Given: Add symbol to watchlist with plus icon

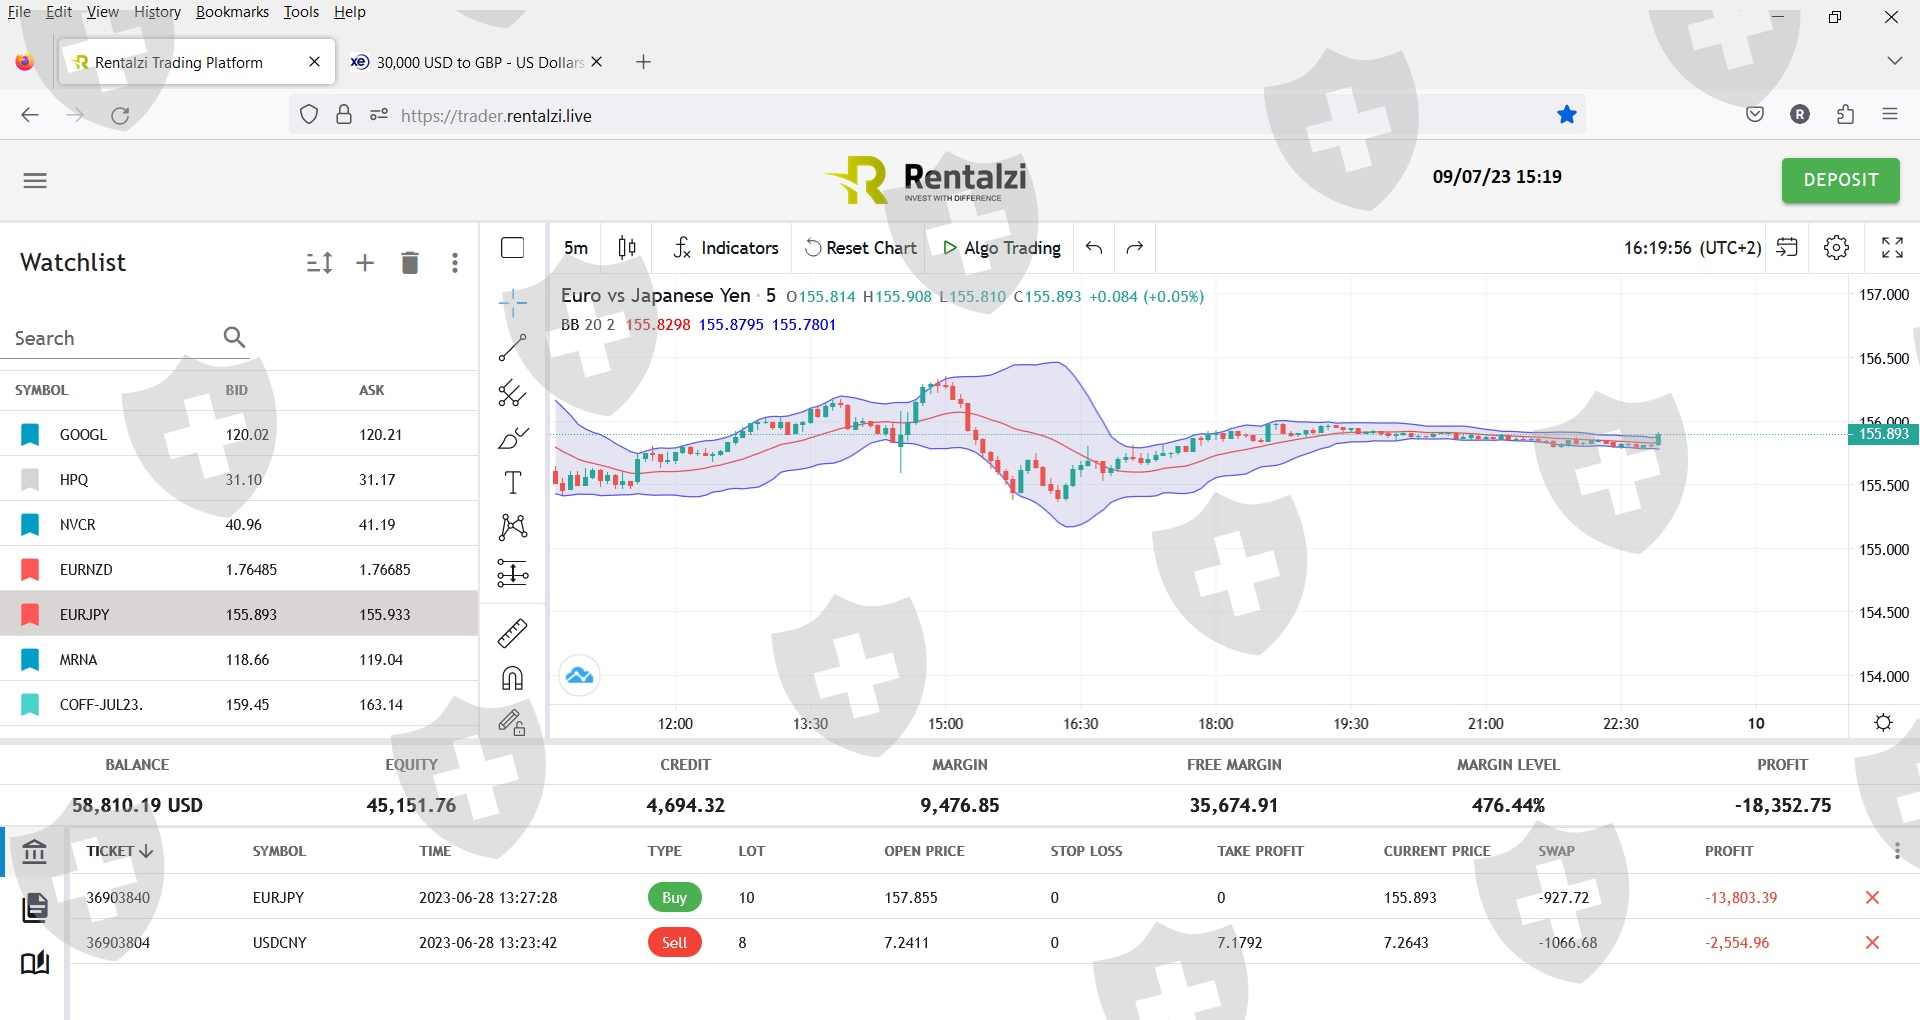Looking at the screenshot, I should (x=365, y=263).
